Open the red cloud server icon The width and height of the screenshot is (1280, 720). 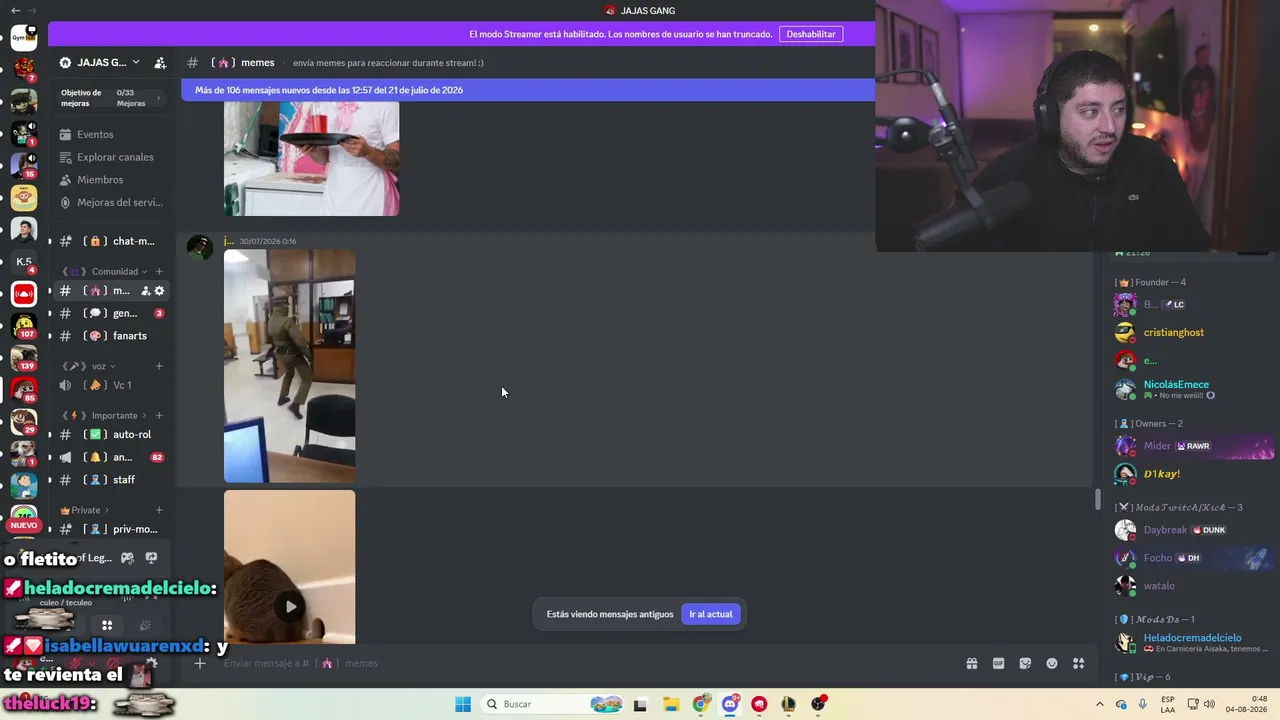24,294
